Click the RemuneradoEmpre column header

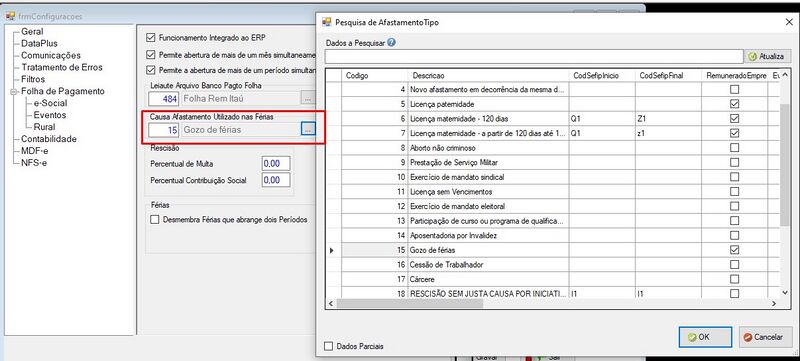(x=735, y=75)
